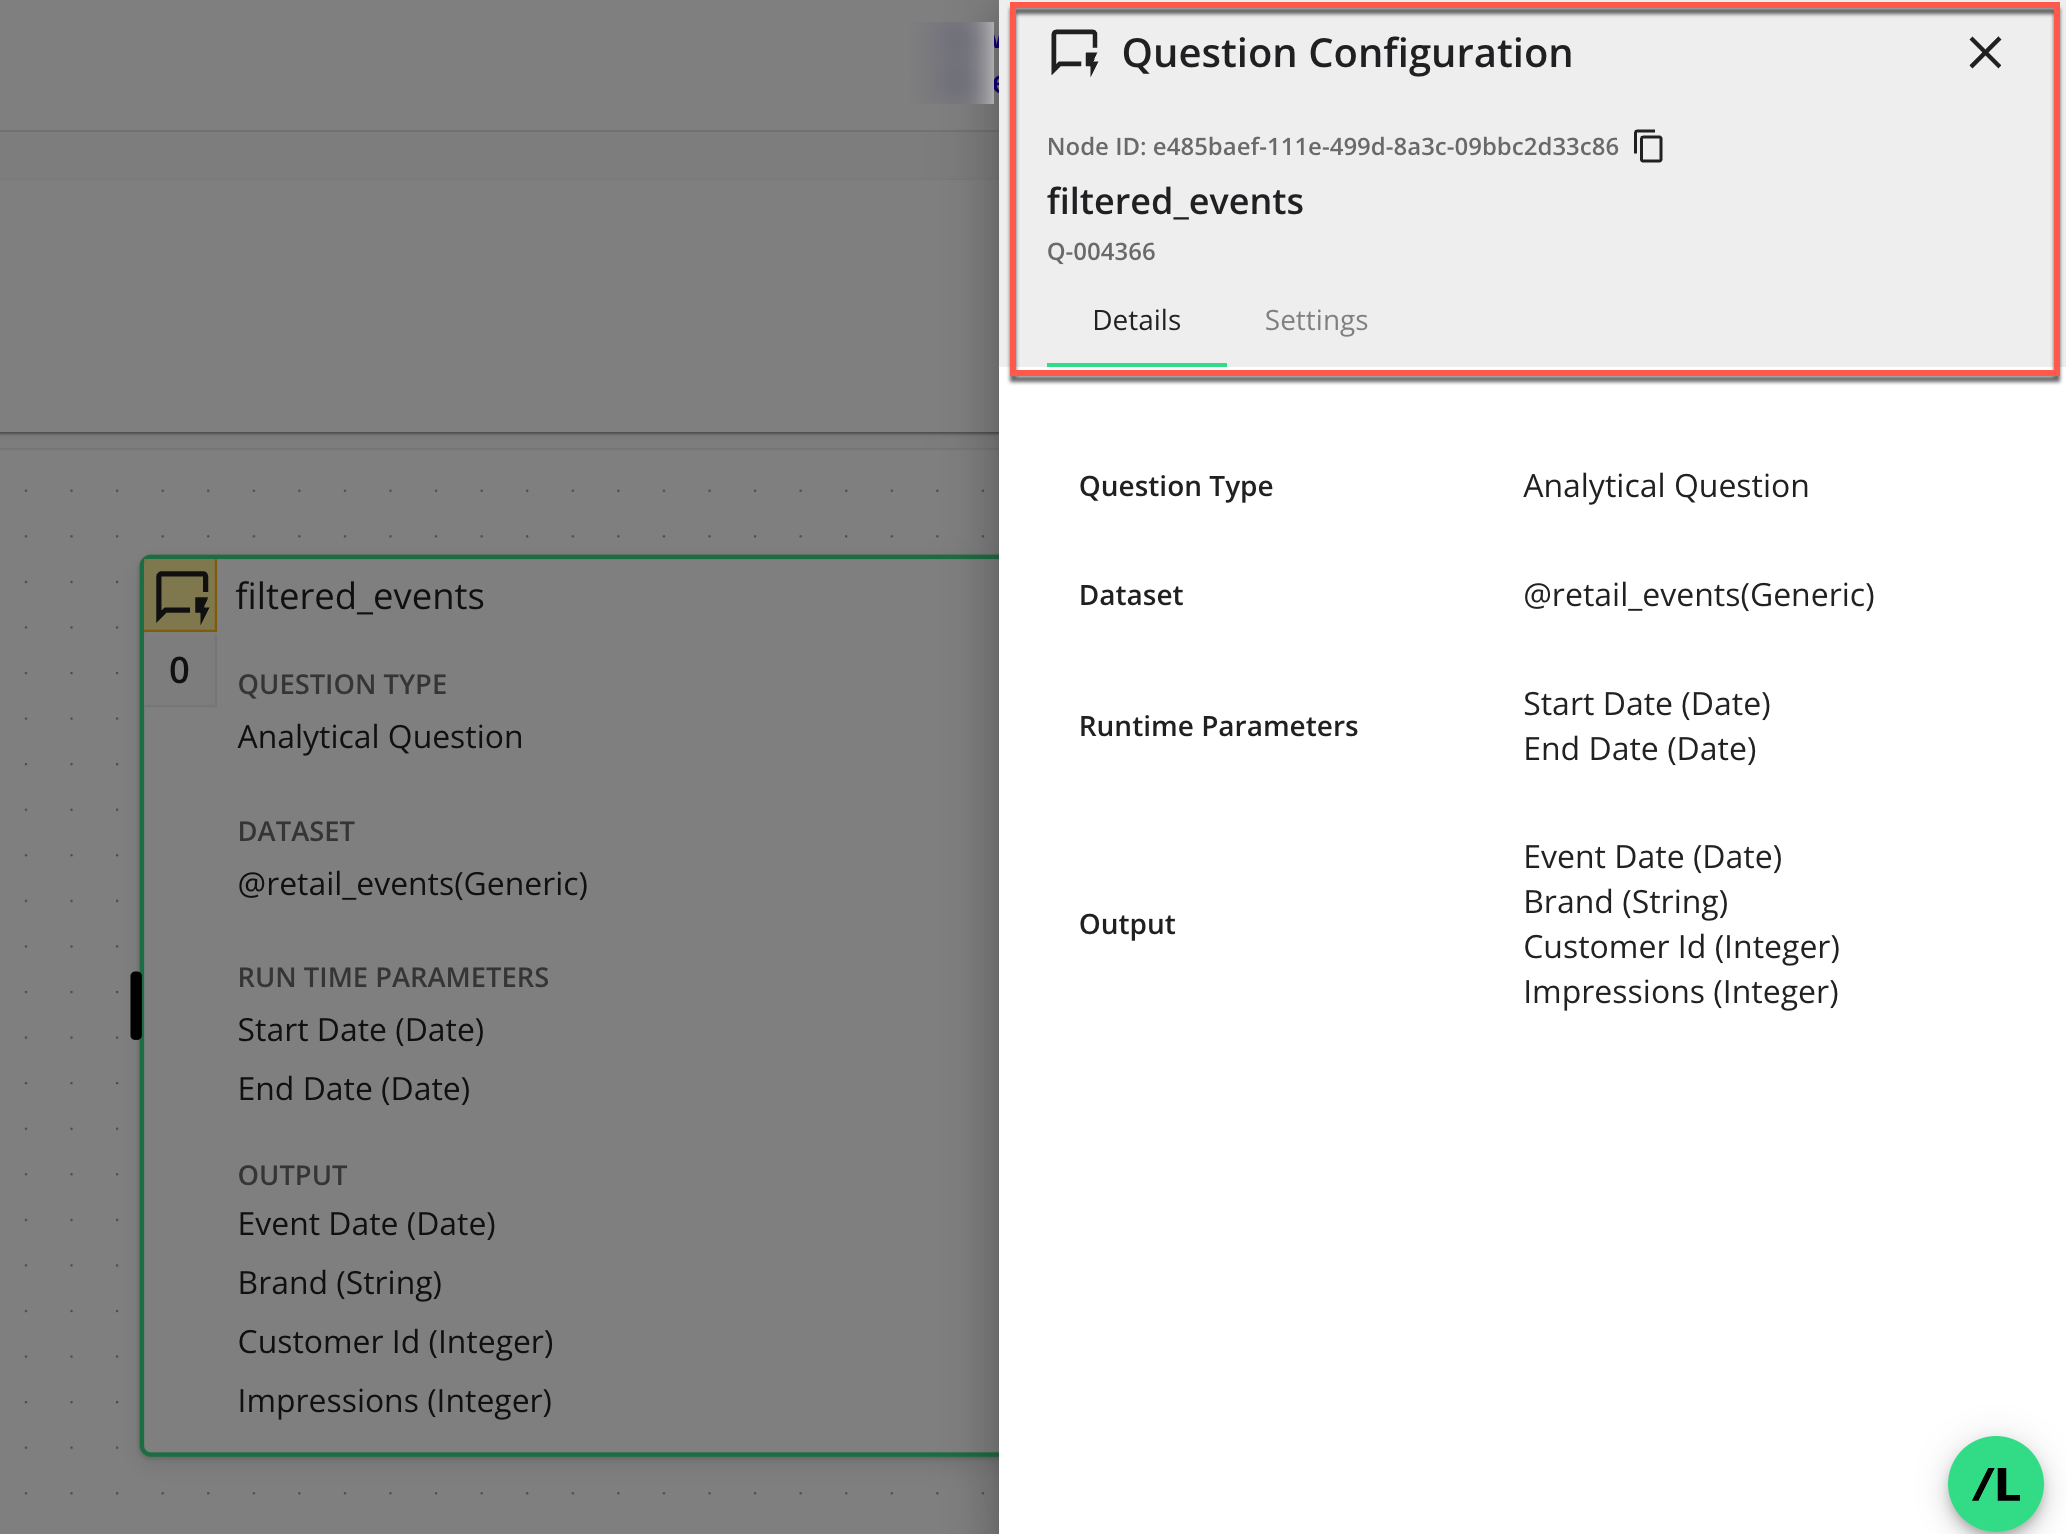Open the green /L assistant button
The width and height of the screenshot is (2066, 1534).
(1995, 1484)
